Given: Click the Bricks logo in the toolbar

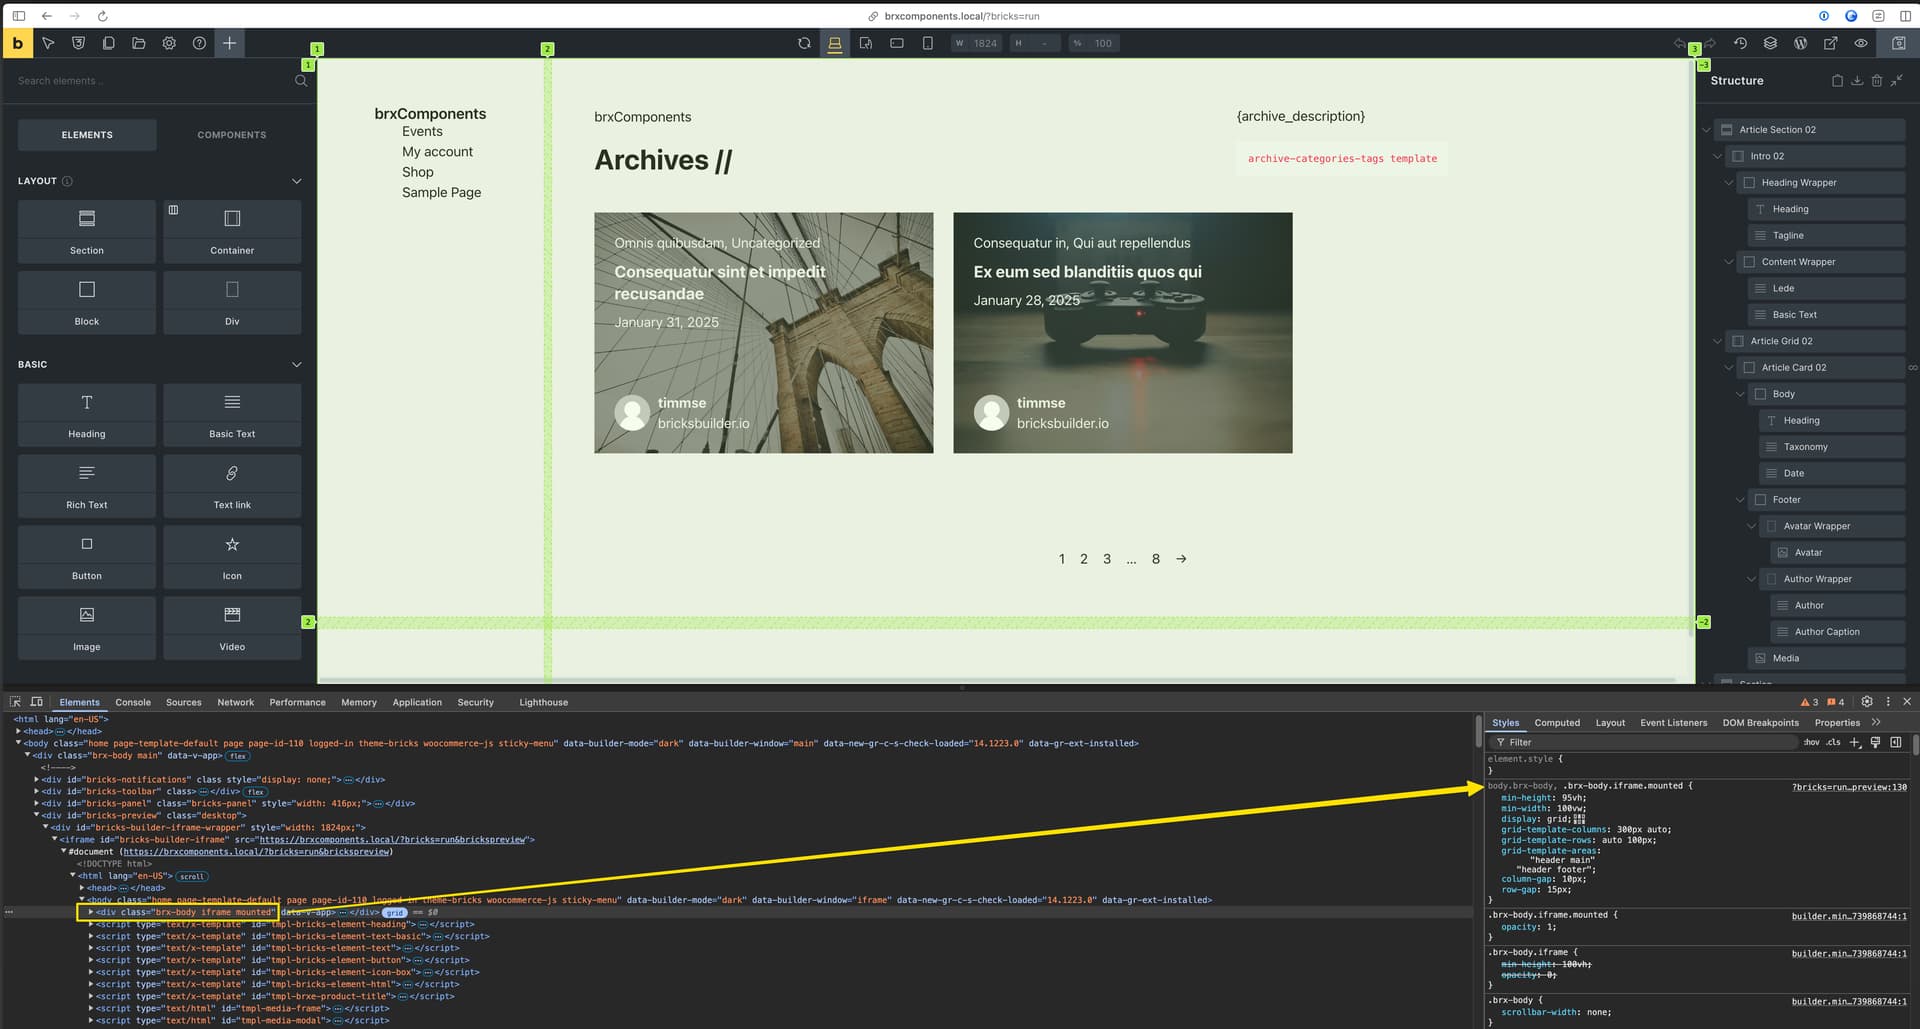Looking at the screenshot, I should coord(17,43).
